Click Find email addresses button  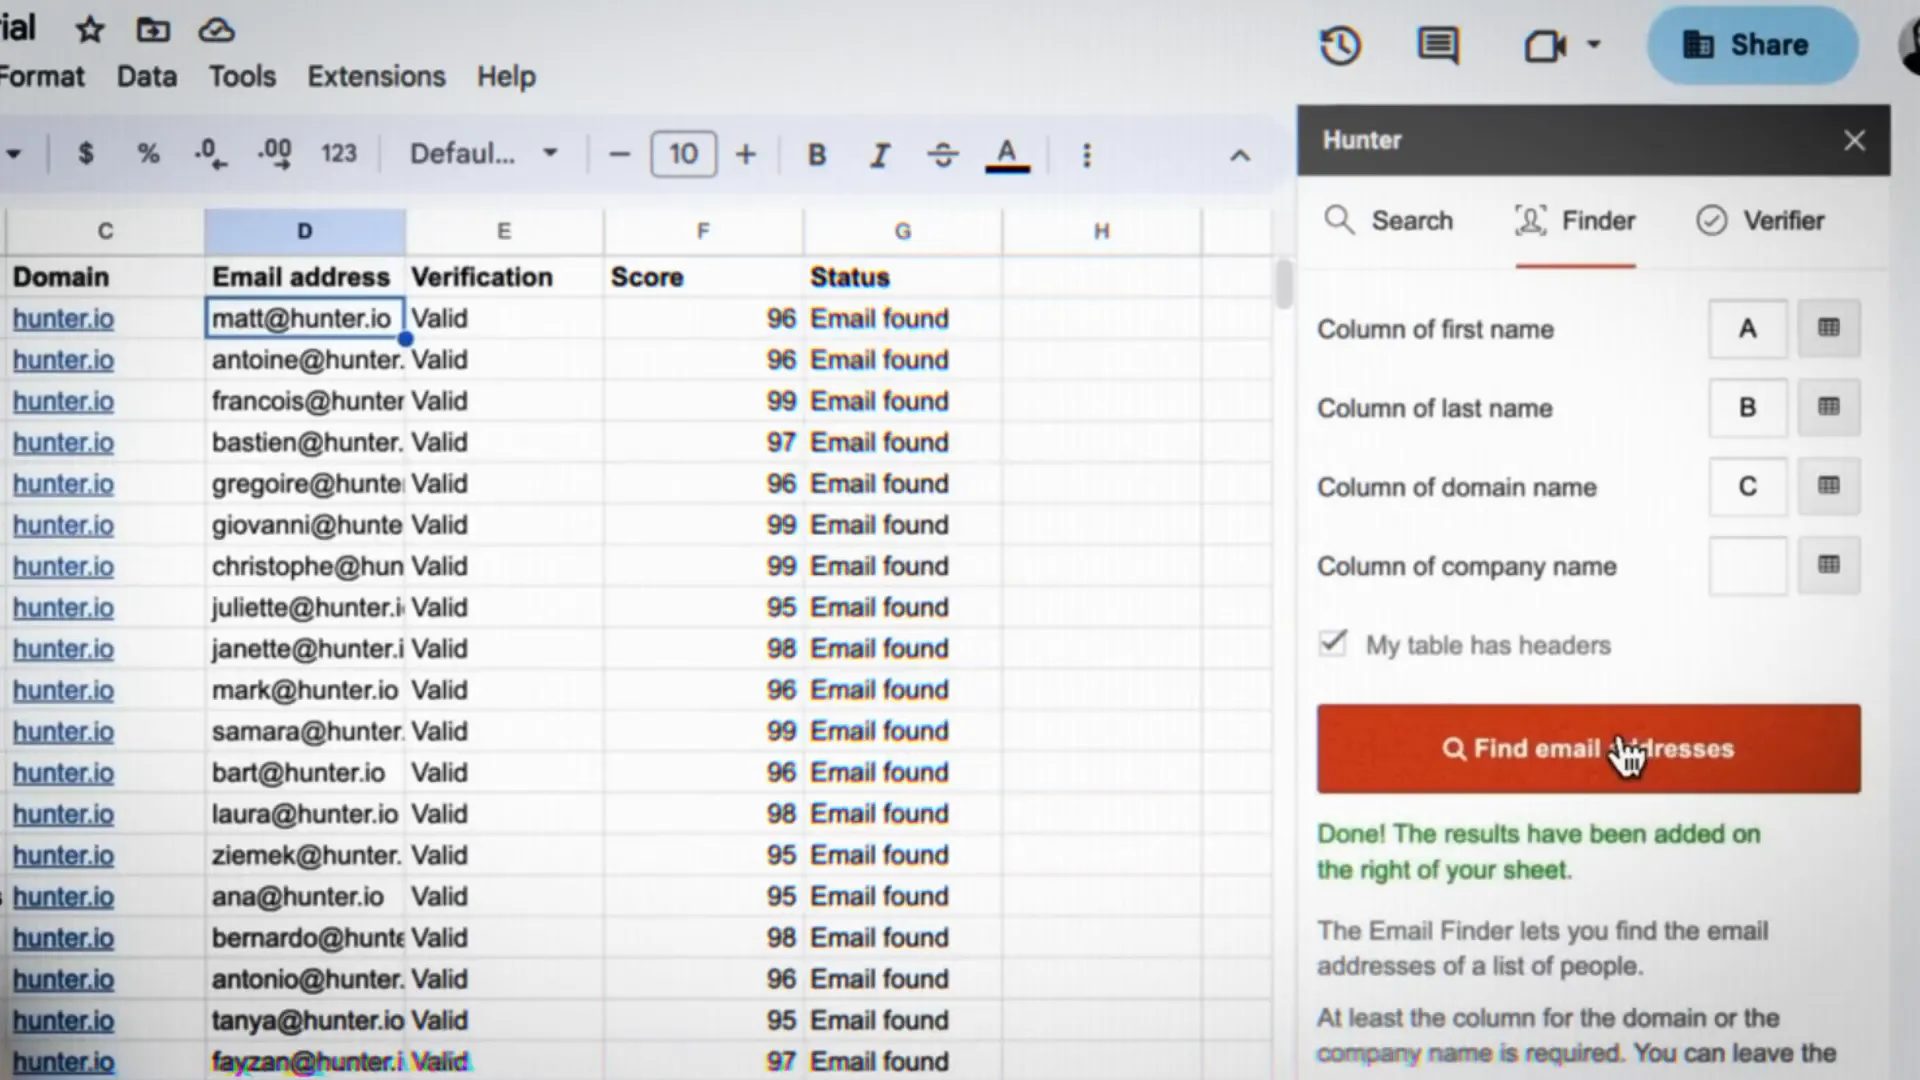(x=1588, y=749)
